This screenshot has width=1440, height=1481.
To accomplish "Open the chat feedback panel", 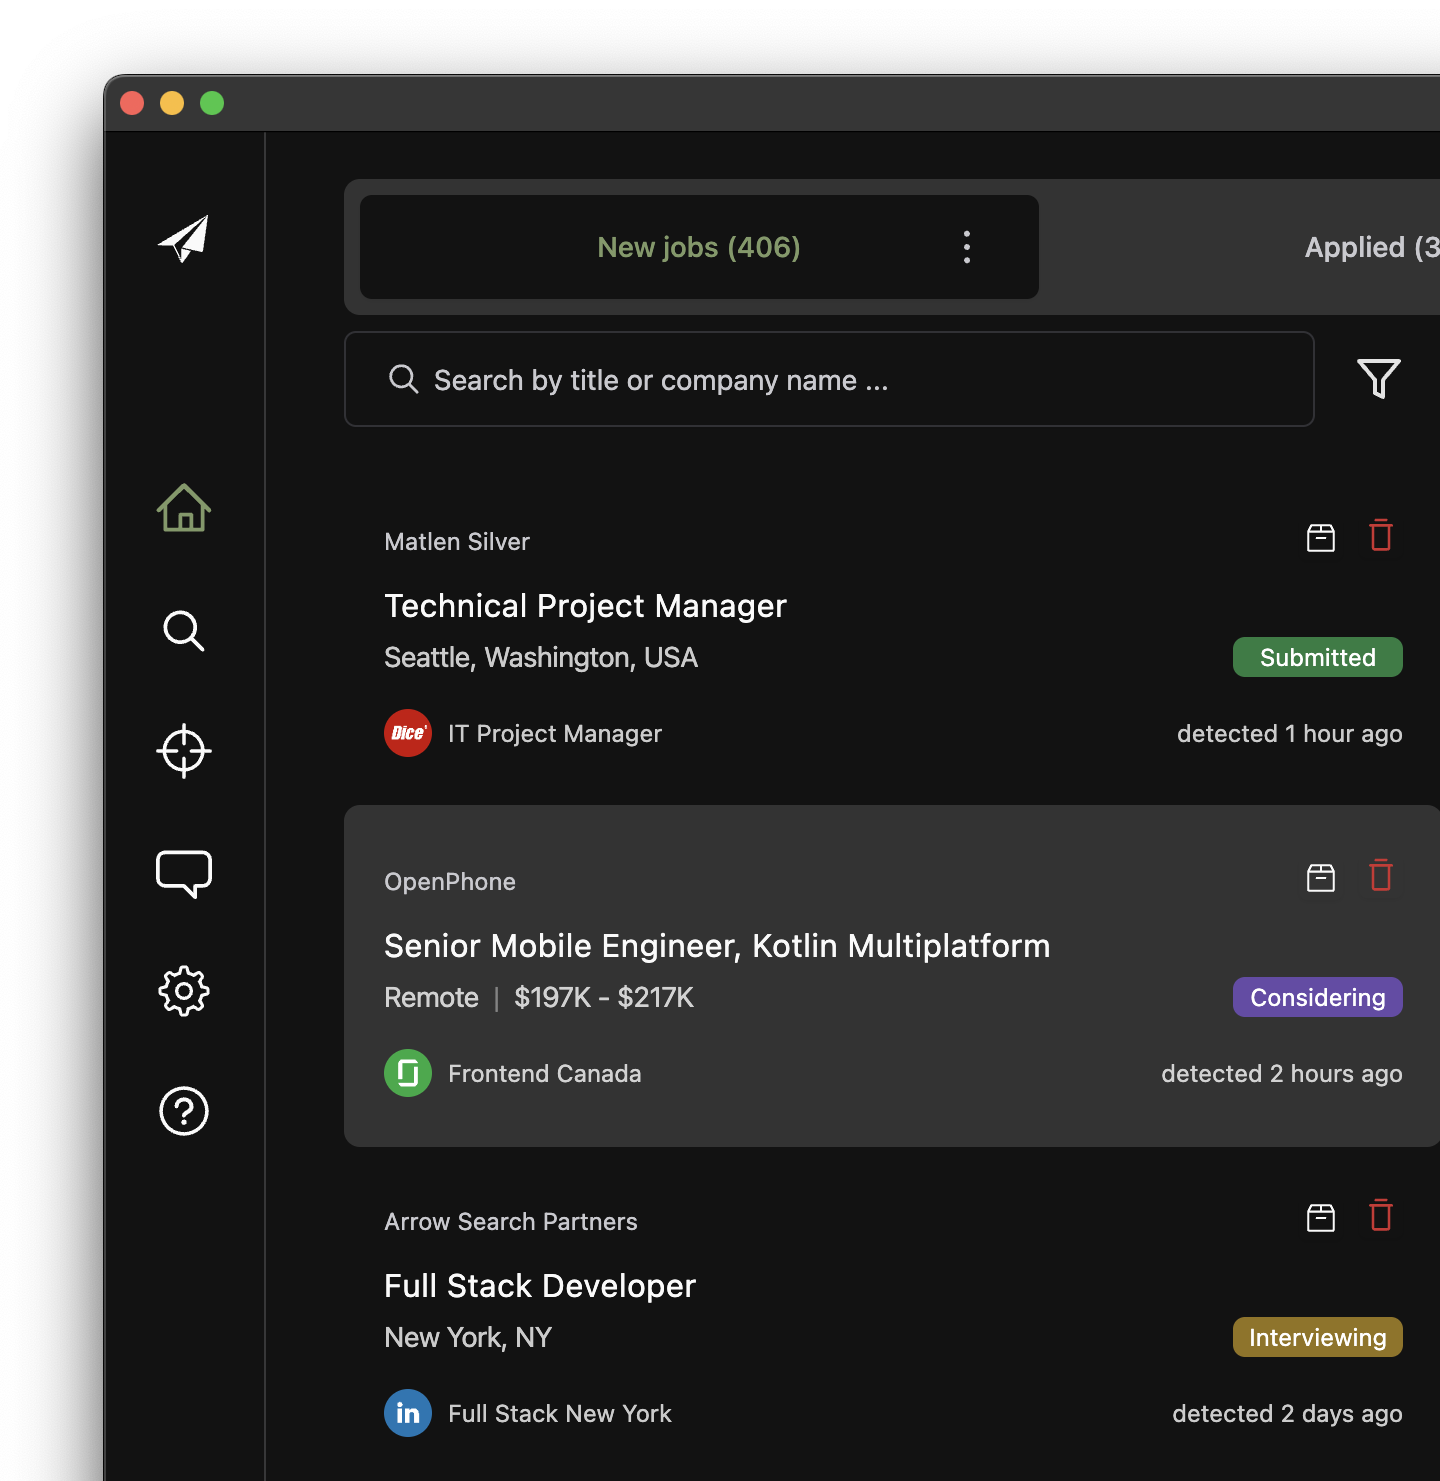I will 183,873.
